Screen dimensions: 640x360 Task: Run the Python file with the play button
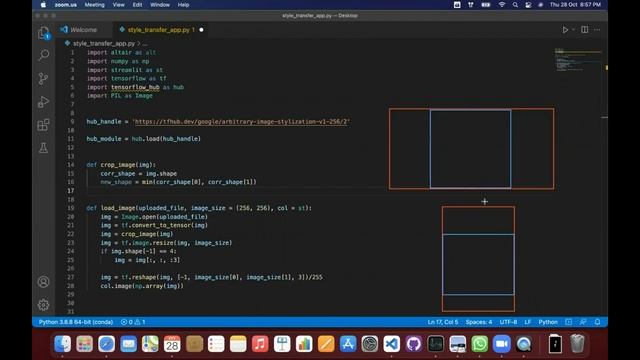coord(565,30)
